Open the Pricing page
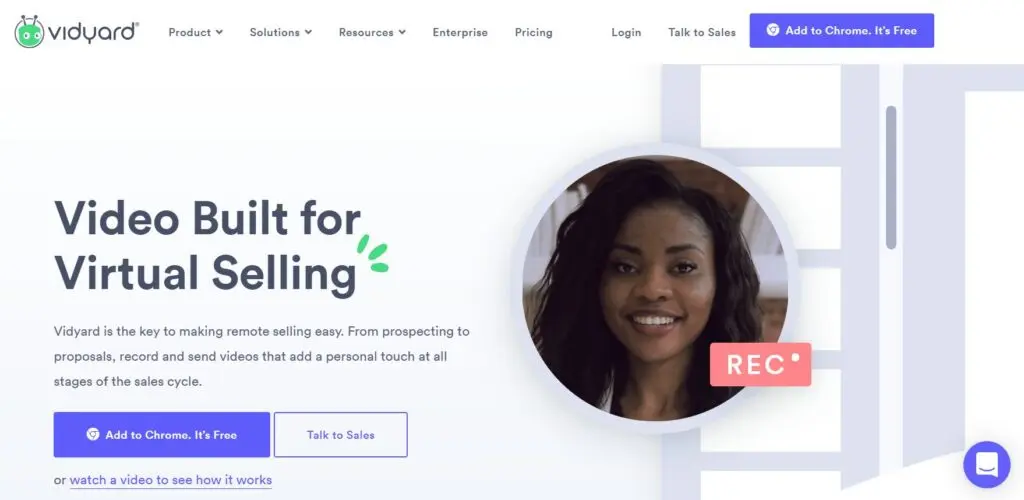1024x500 pixels. tap(534, 32)
